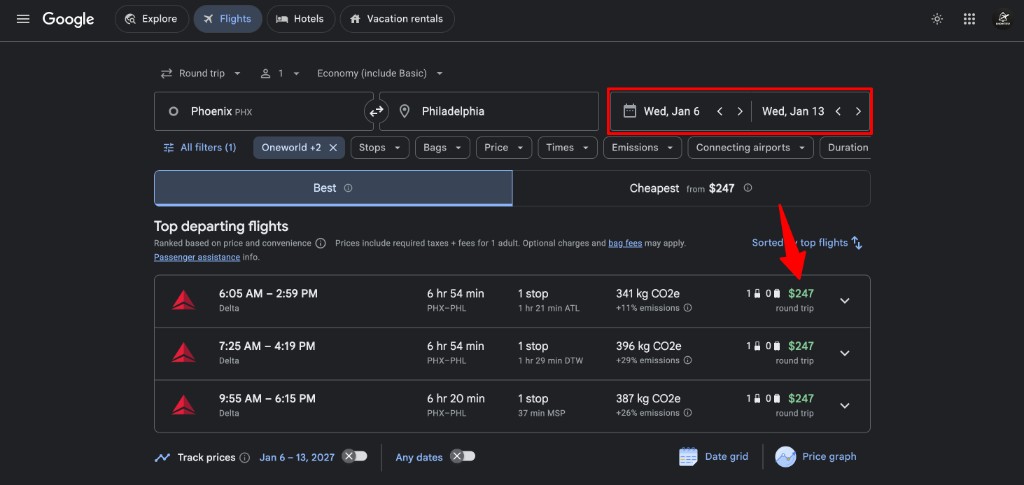Click the 37 min MSP layover text
1024x485 pixels.
541,413
